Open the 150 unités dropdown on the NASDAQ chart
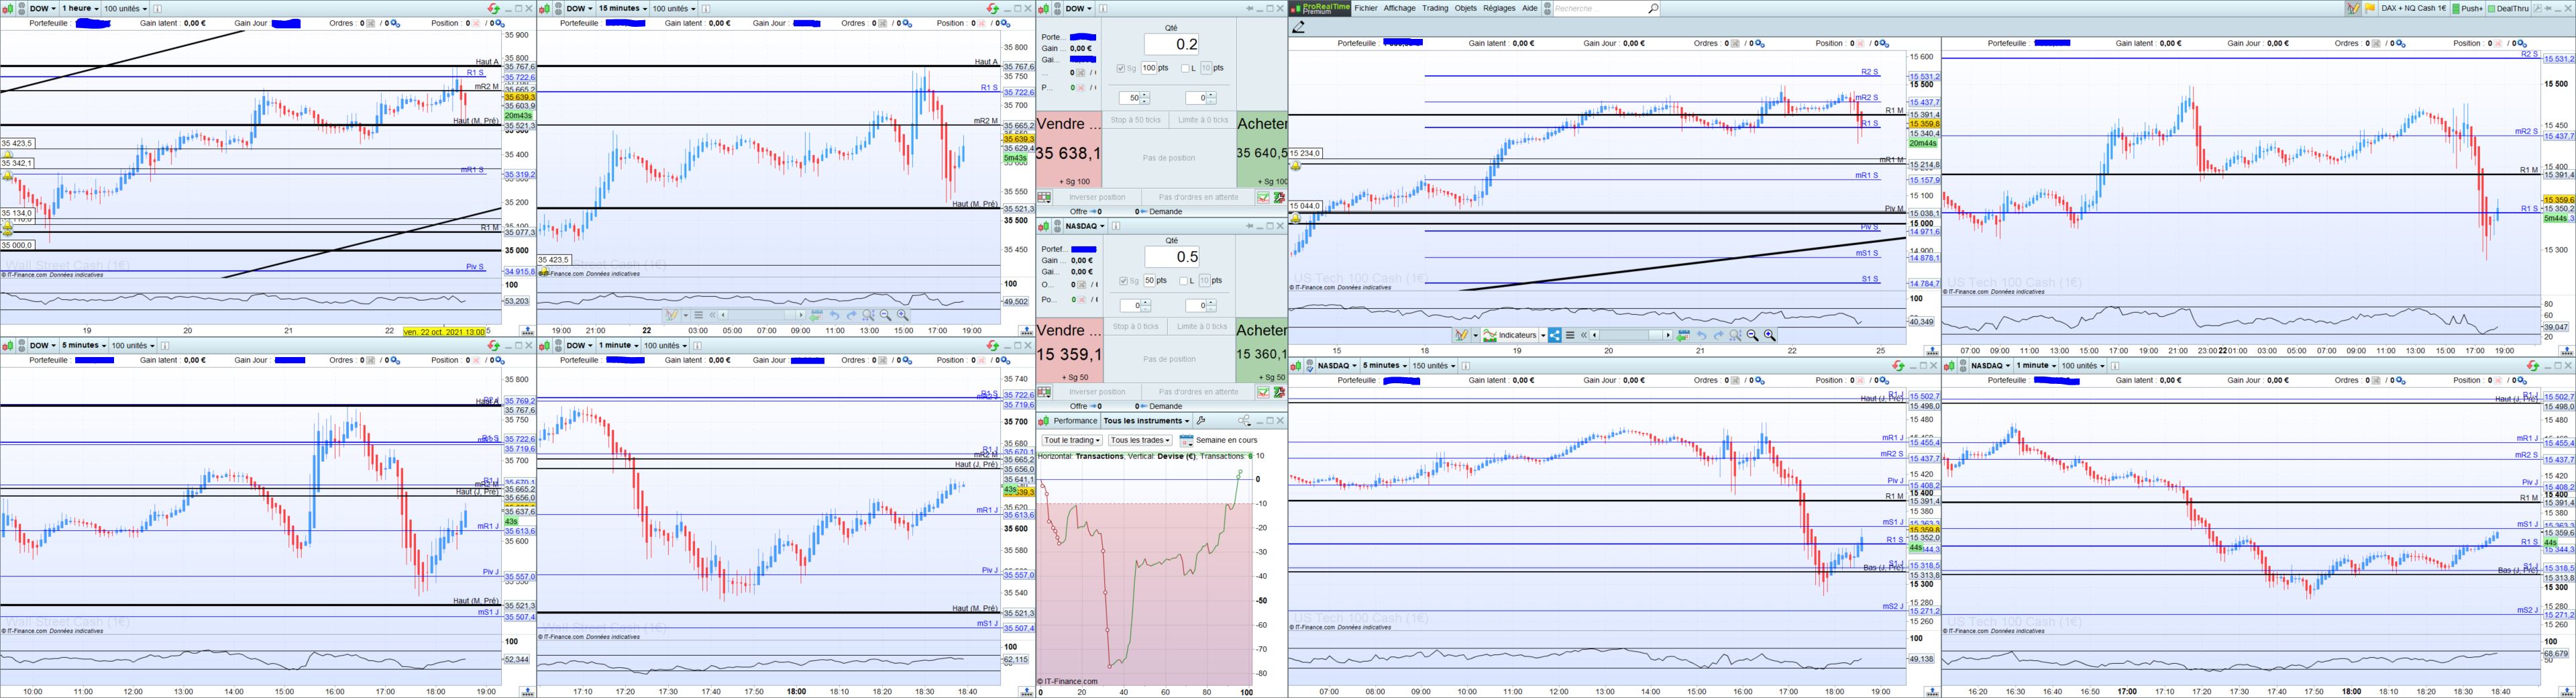 (1433, 366)
